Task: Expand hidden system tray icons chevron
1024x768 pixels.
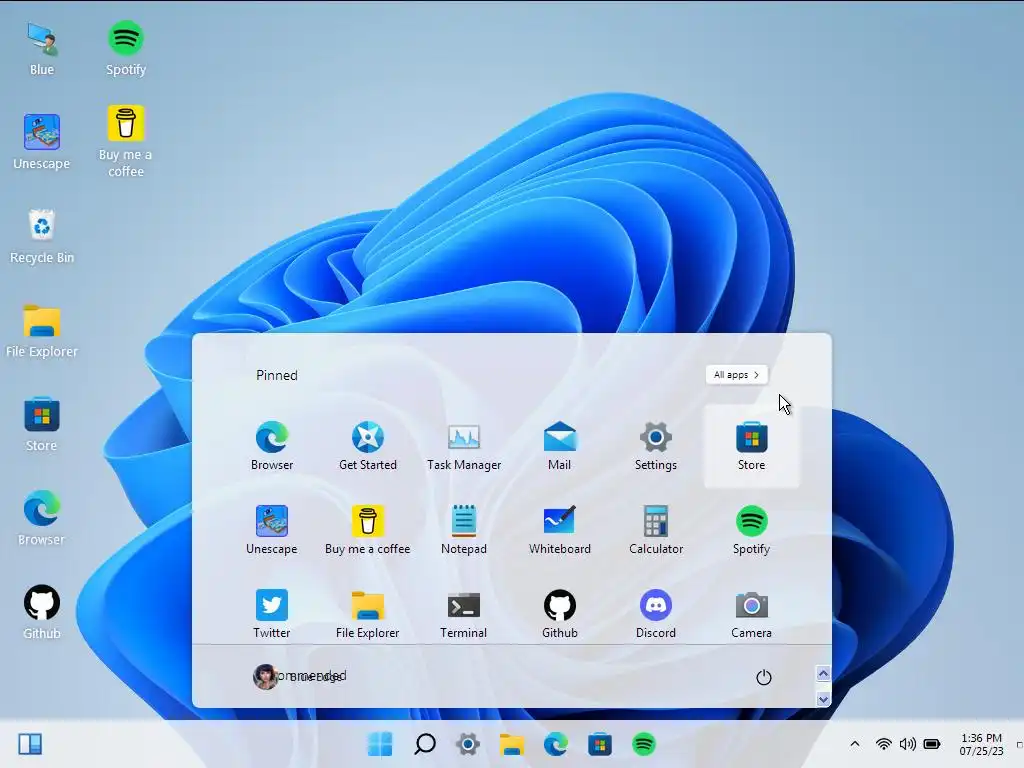Action: pyautogui.click(x=854, y=744)
